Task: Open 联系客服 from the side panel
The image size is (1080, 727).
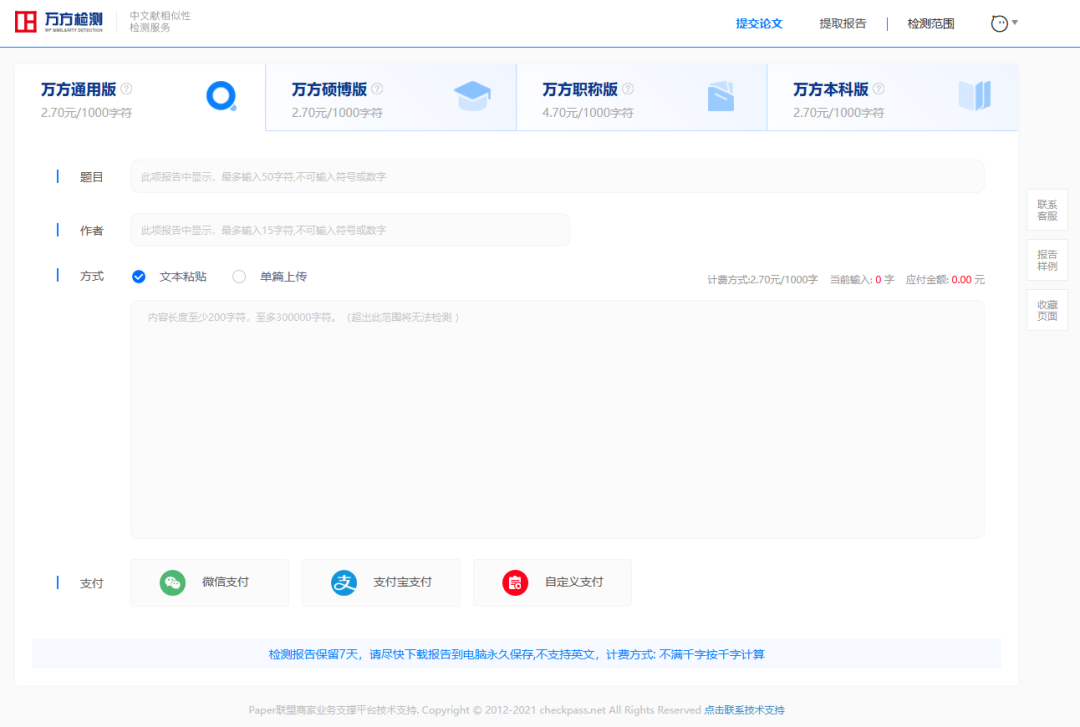Action: pos(1047,209)
